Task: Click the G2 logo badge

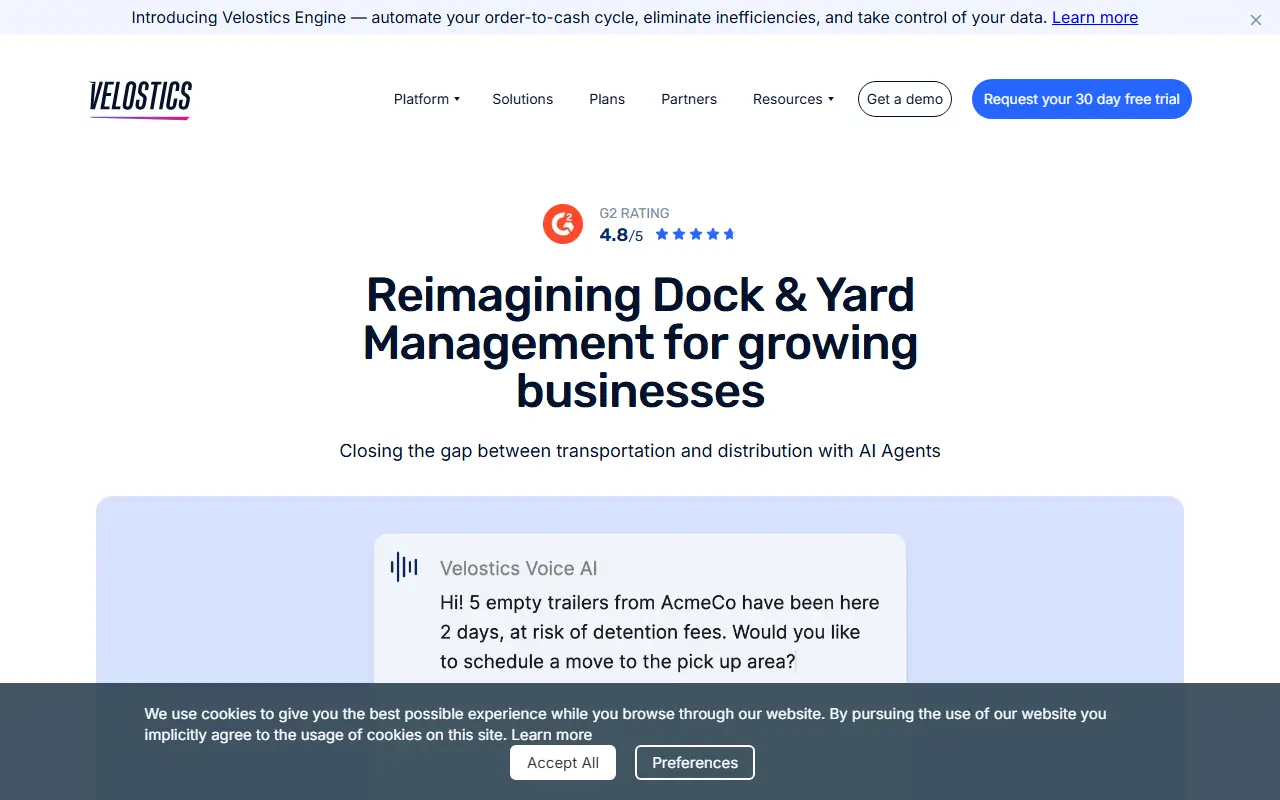Action: 563,224
